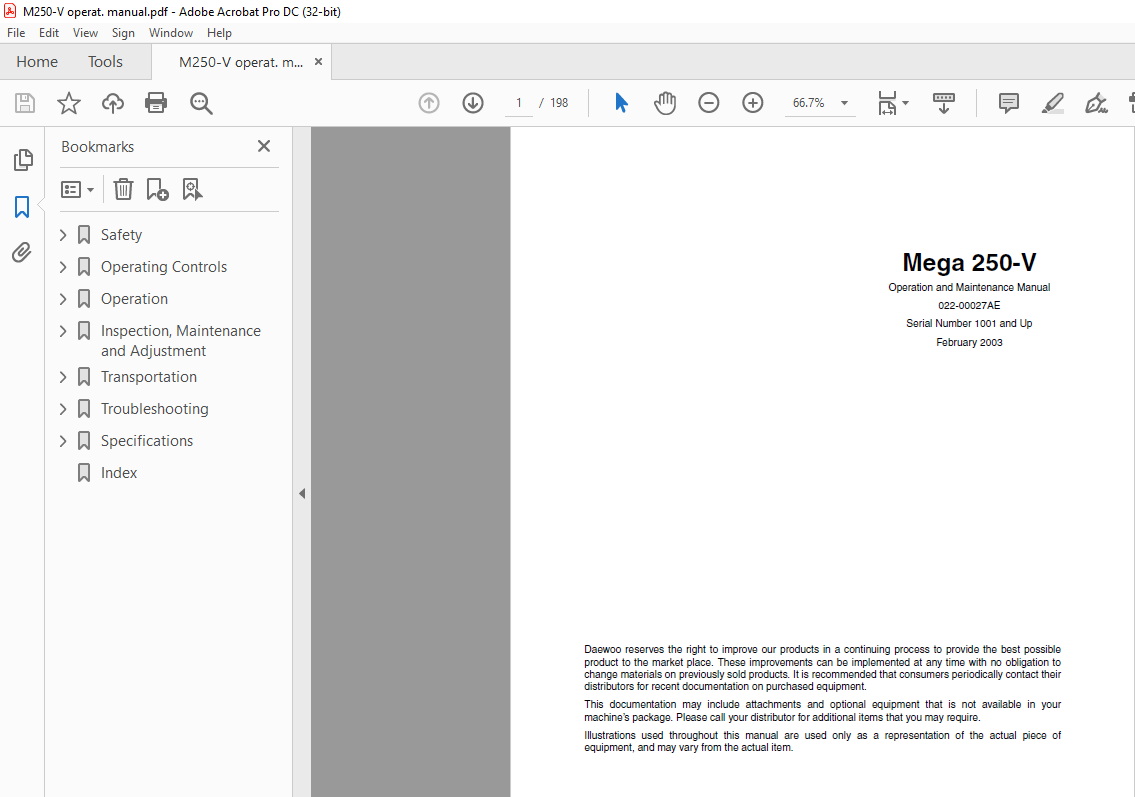Expand Inspection, Maintenance and Adjustment bookmark
The height and width of the screenshot is (797, 1135).
click(x=63, y=331)
